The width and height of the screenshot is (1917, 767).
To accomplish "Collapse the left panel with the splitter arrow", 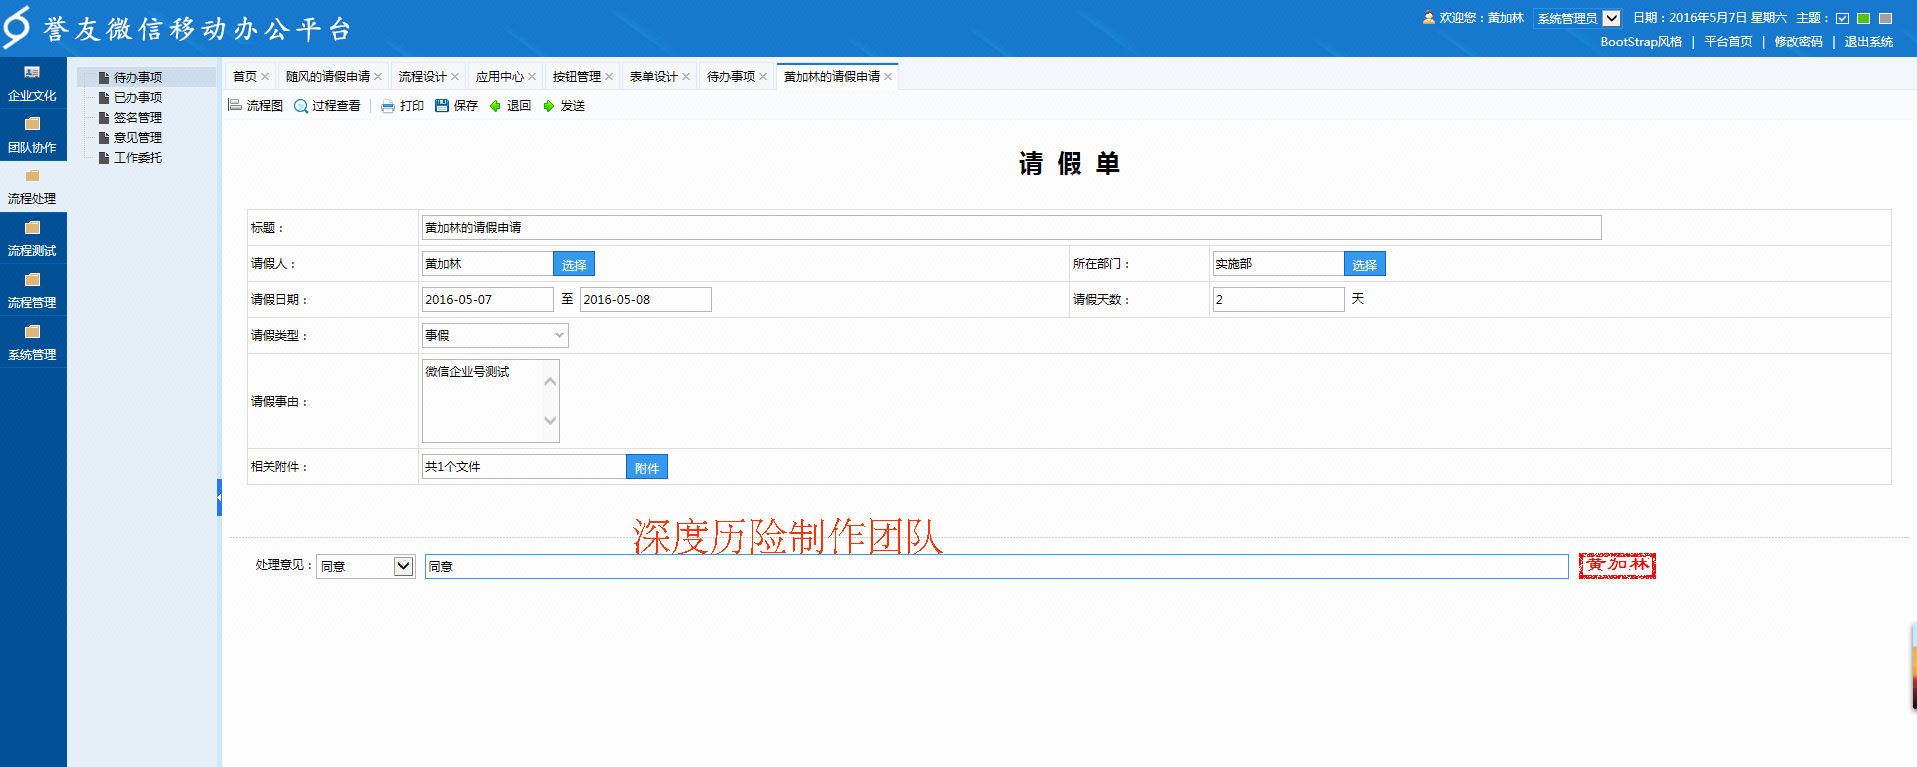I will pos(219,497).
